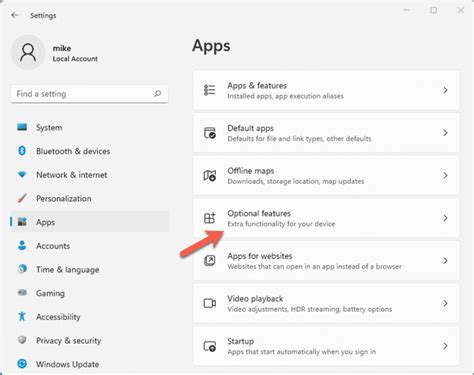
Task: Open Apps & features title
Action: pos(257,85)
